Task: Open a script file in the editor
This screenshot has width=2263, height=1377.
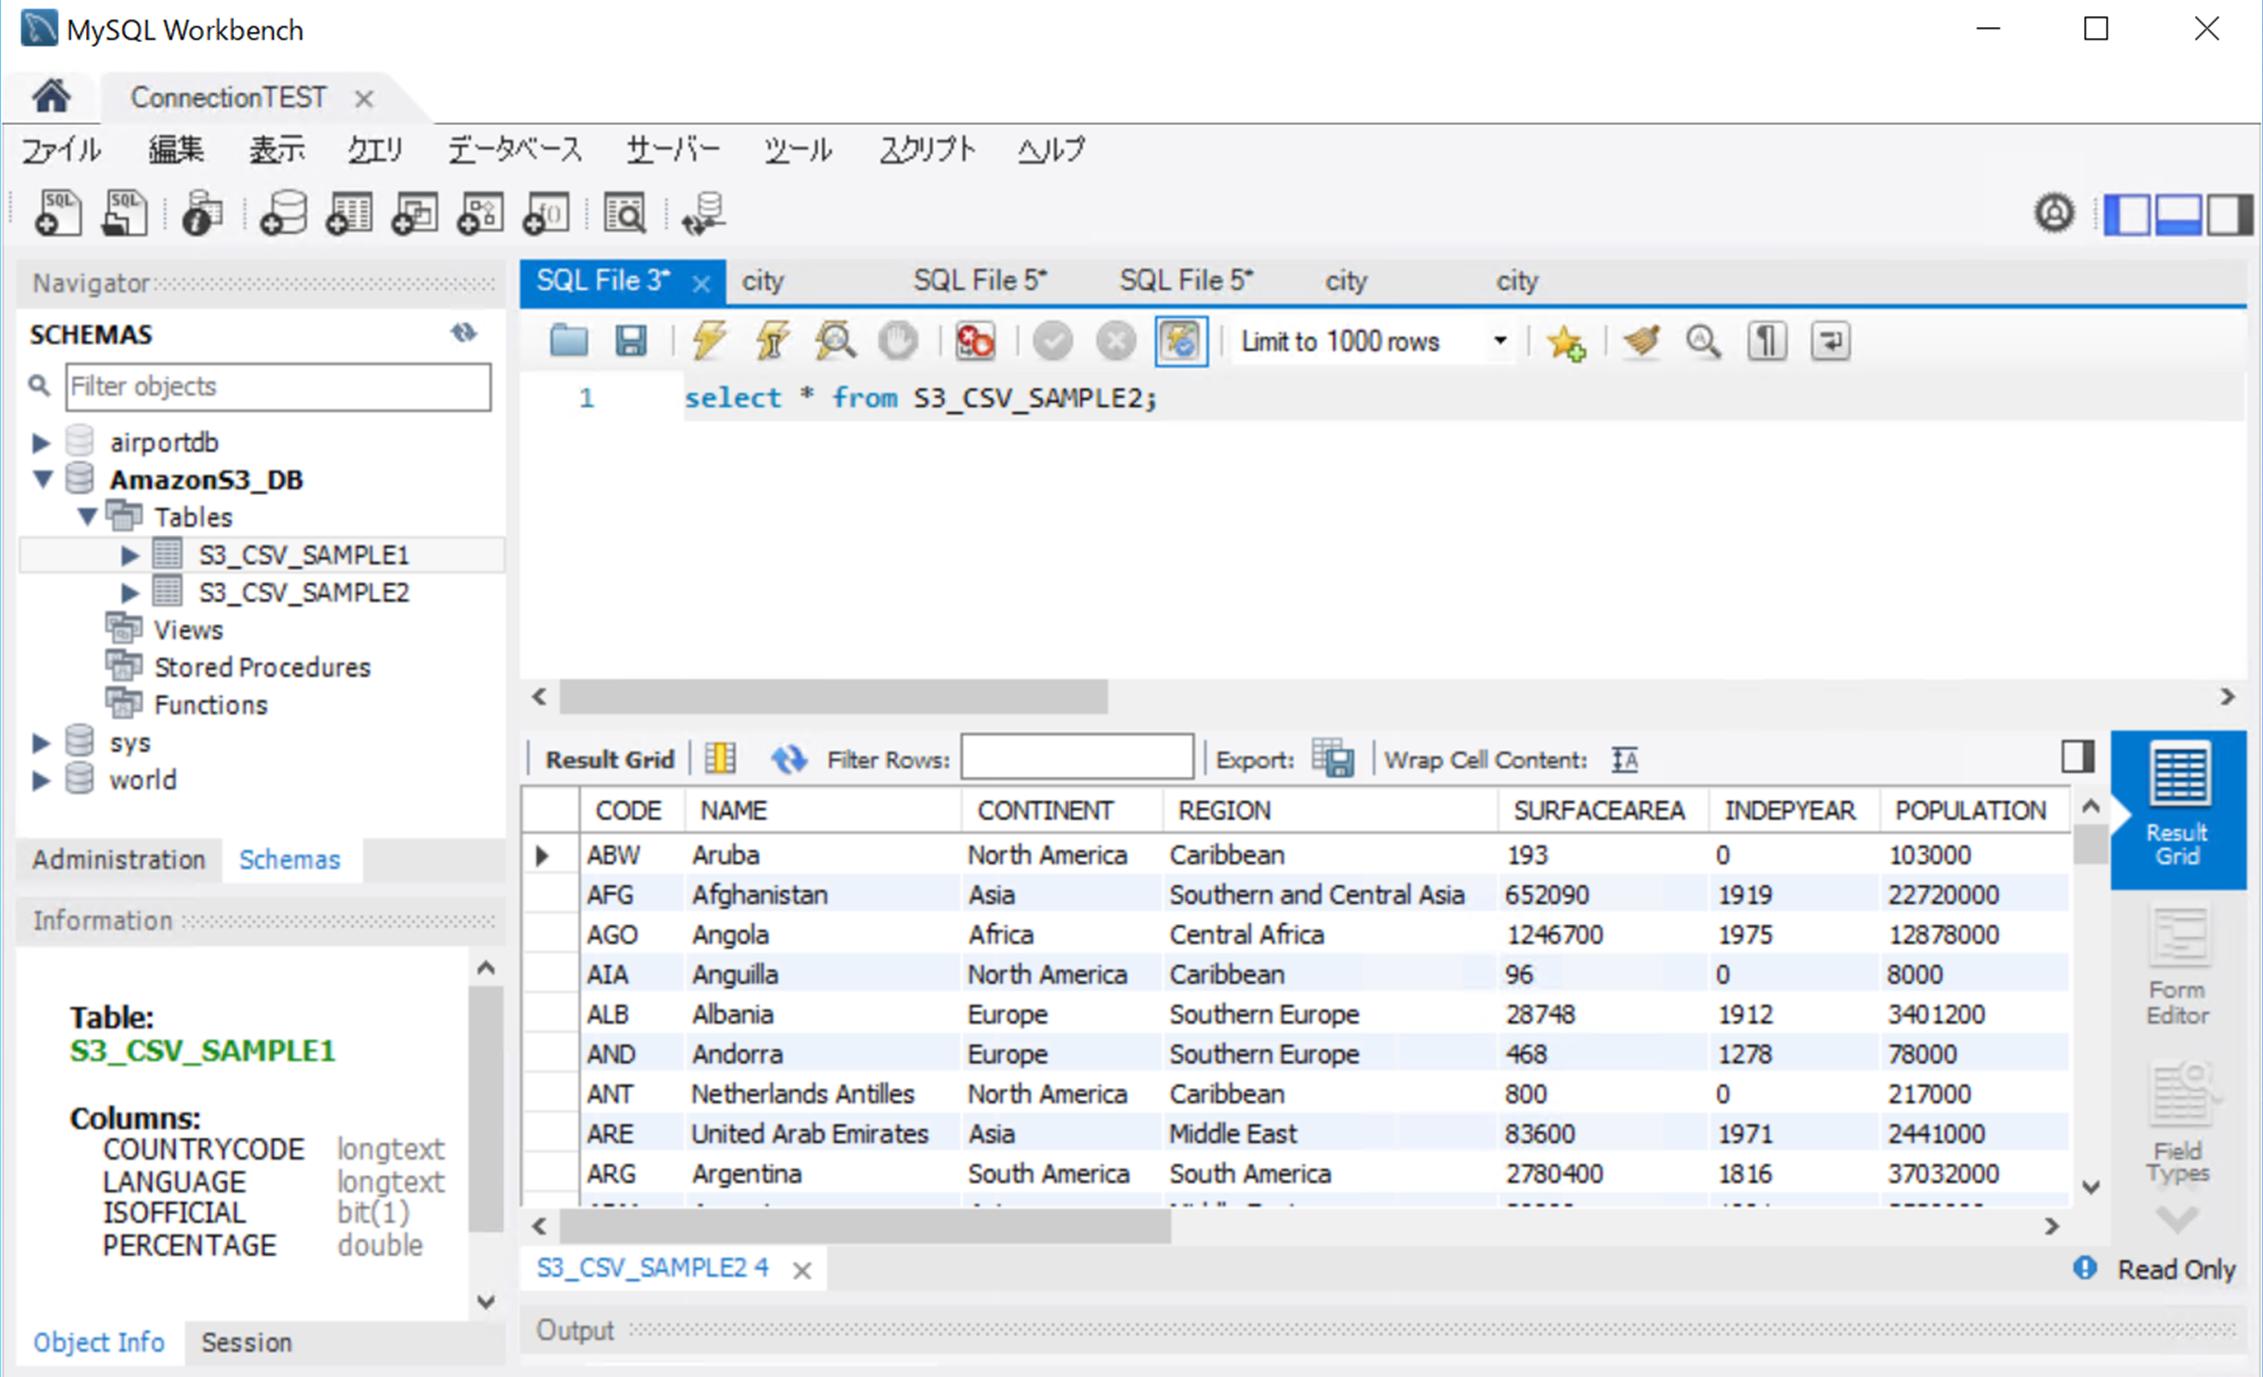Action: click(x=569, y=341)
